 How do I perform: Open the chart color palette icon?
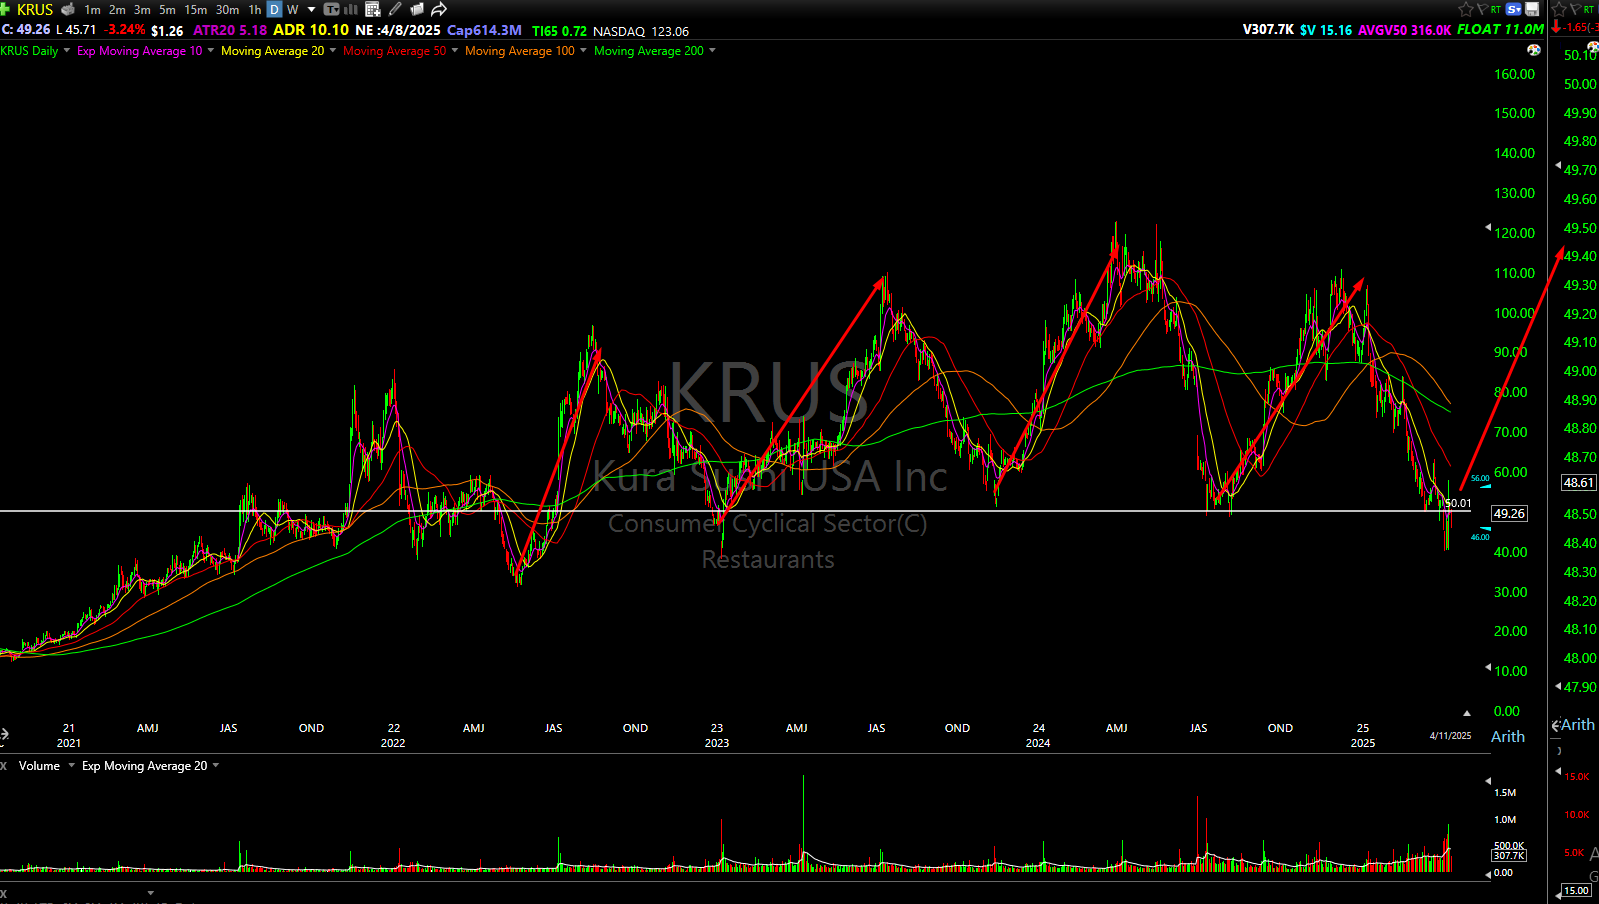click(x=1534, y=50)
